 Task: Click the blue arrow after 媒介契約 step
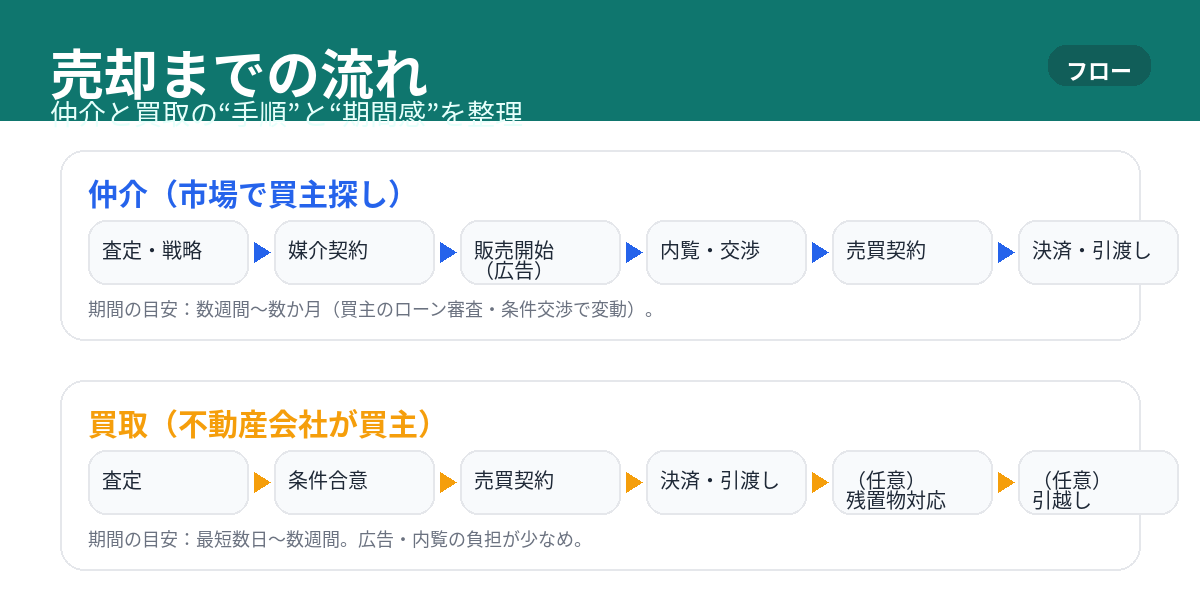click(448, 253)
